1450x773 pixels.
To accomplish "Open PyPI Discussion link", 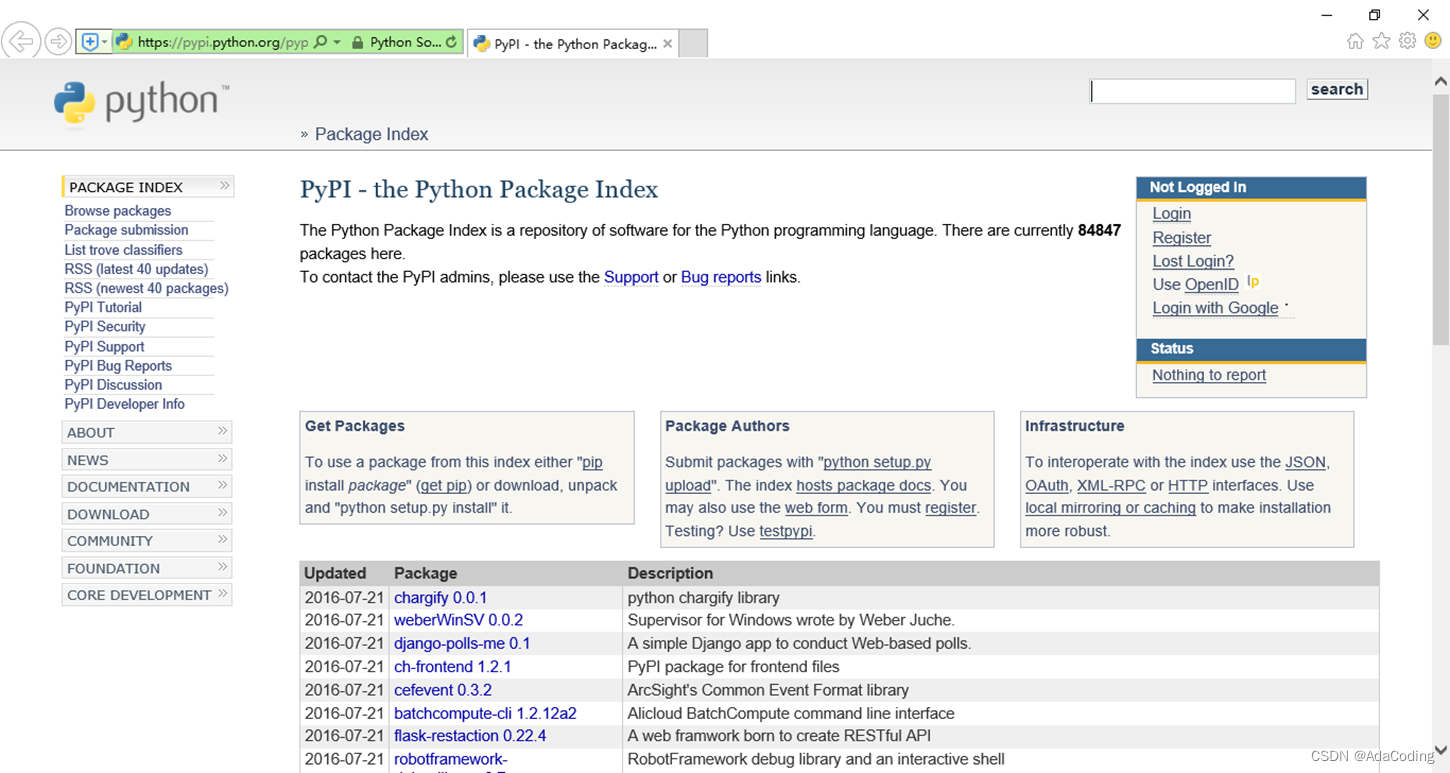I will tap(113, 385).
